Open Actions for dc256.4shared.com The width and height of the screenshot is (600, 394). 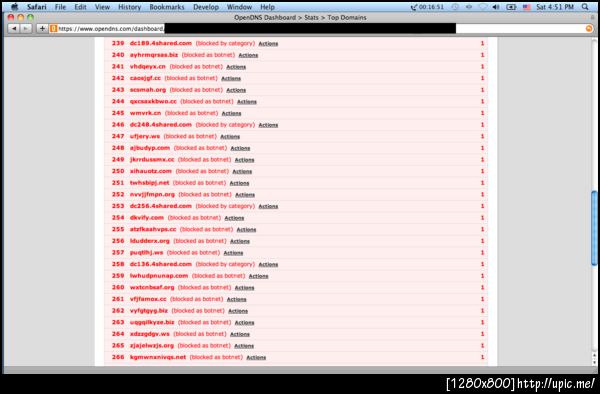pyautogui.click(x=268, y=206)
